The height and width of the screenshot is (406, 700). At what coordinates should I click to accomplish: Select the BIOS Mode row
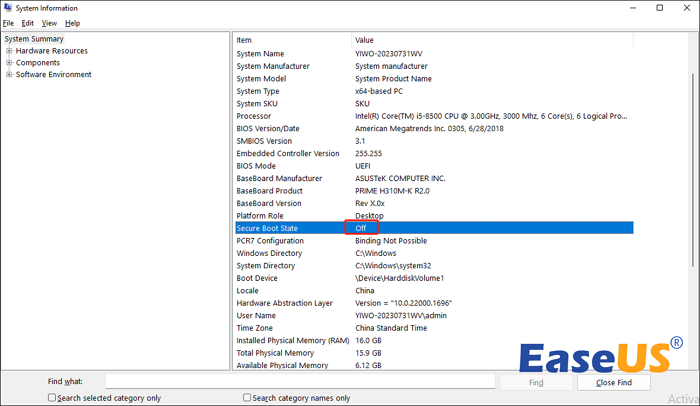[434, 166]
